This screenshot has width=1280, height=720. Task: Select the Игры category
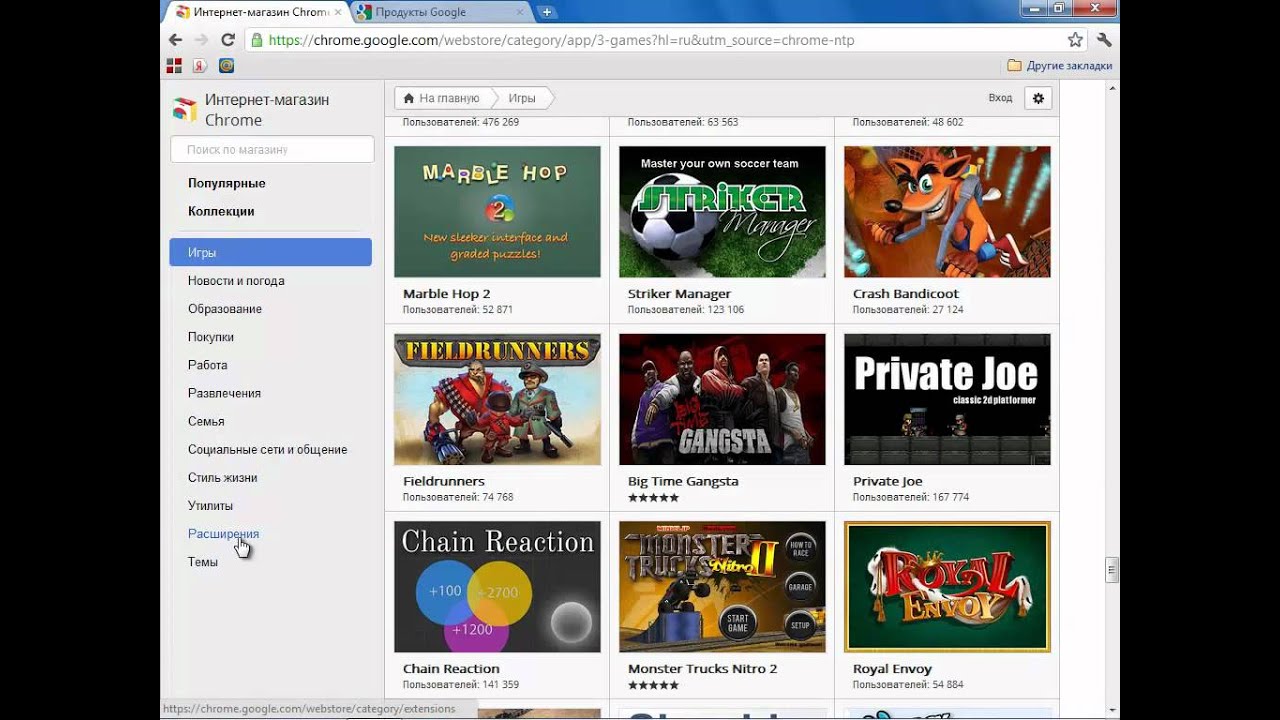point(270,253)
